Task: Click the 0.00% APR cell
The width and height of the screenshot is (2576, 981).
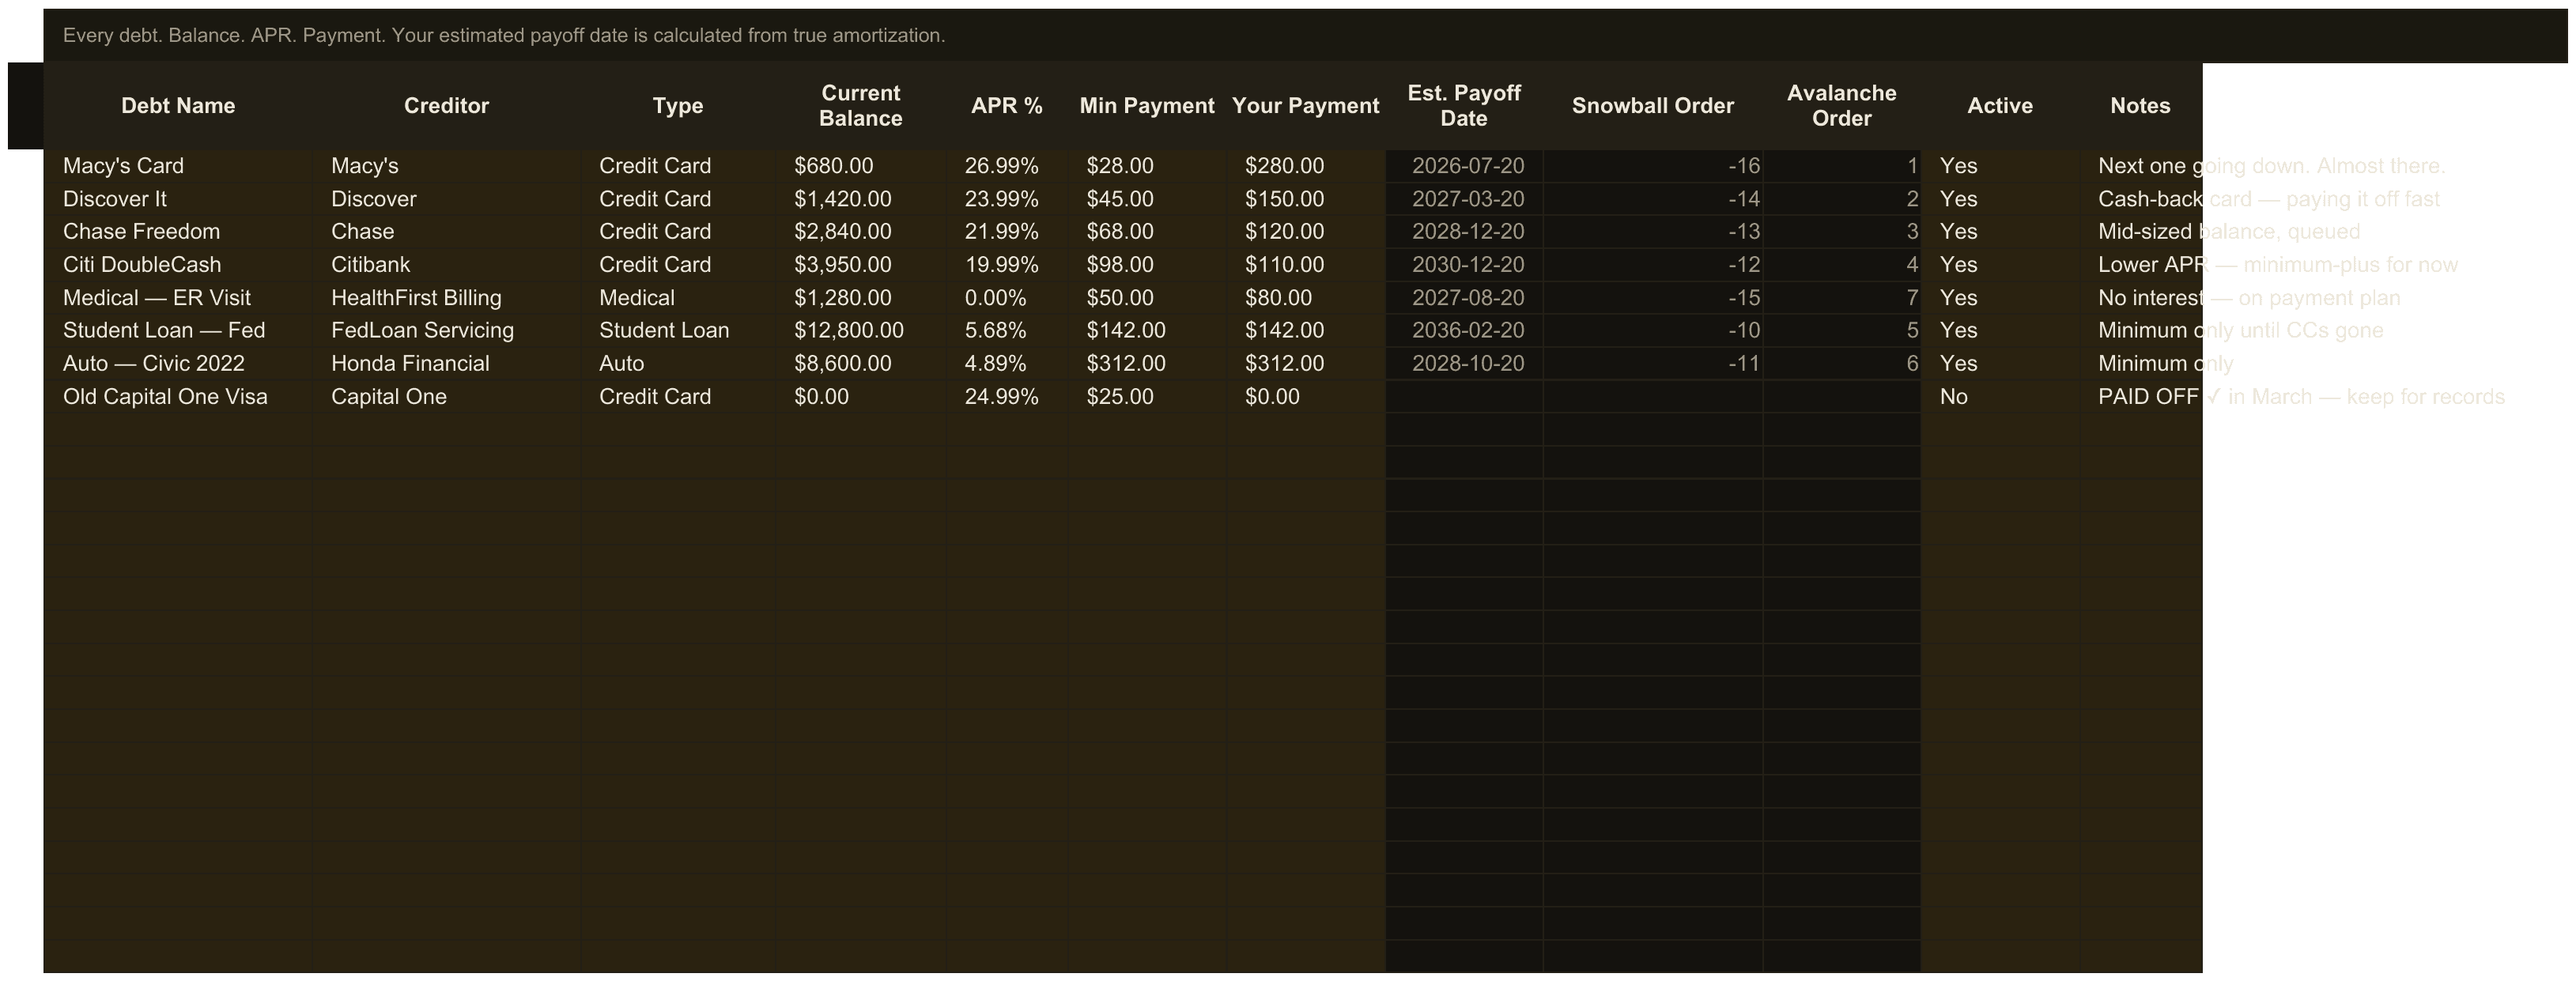Action: [x=1006, y=298]
